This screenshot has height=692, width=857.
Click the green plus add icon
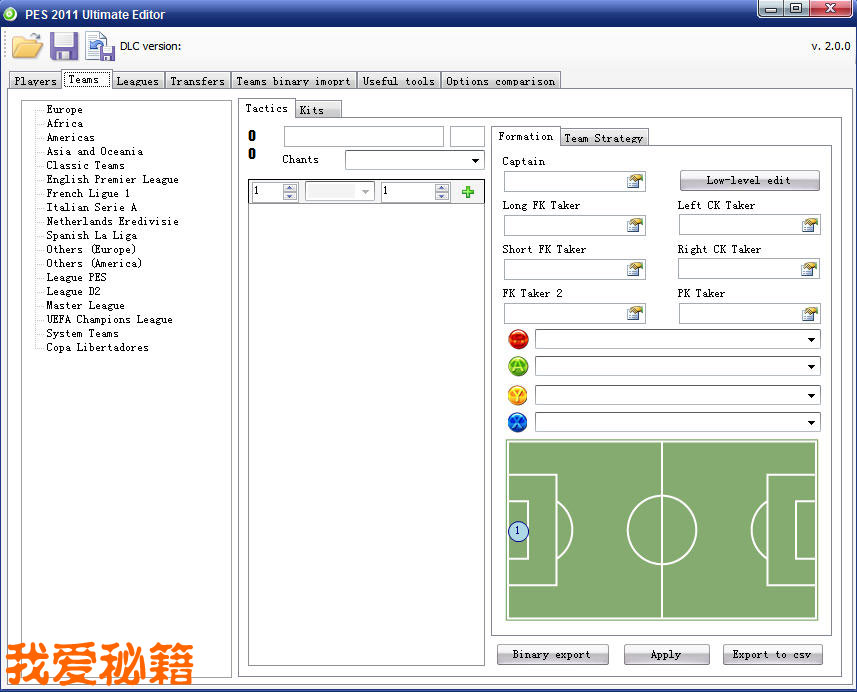pos(467,192)
